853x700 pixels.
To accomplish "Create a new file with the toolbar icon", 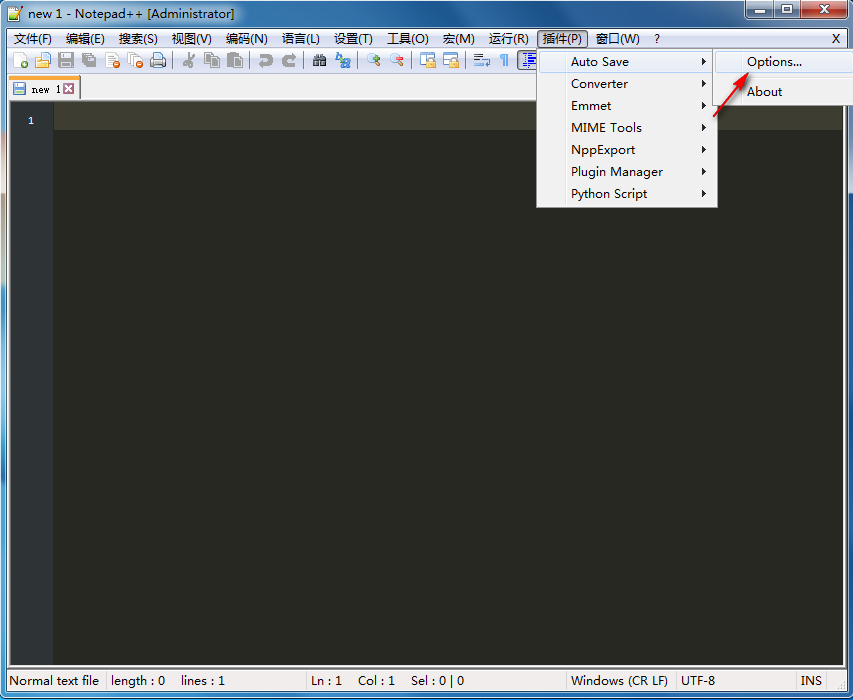I will tap(20, 60).
